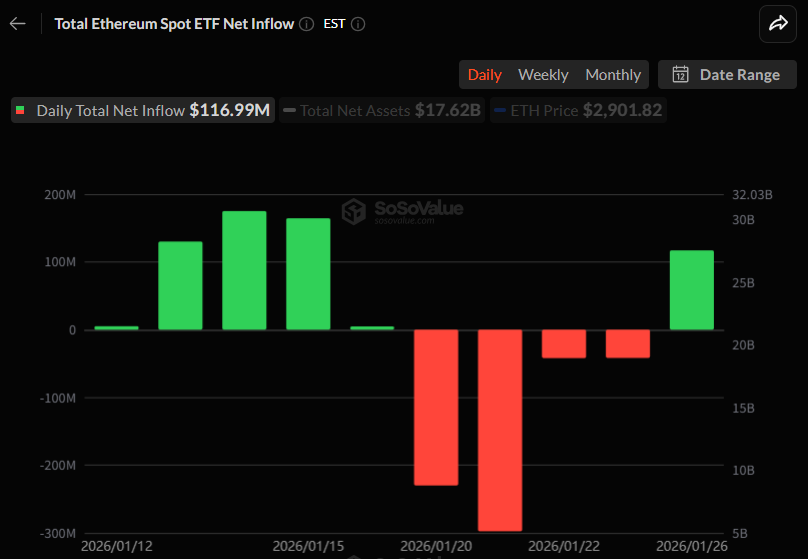Click the largest red outflow bar

point(500,430)
